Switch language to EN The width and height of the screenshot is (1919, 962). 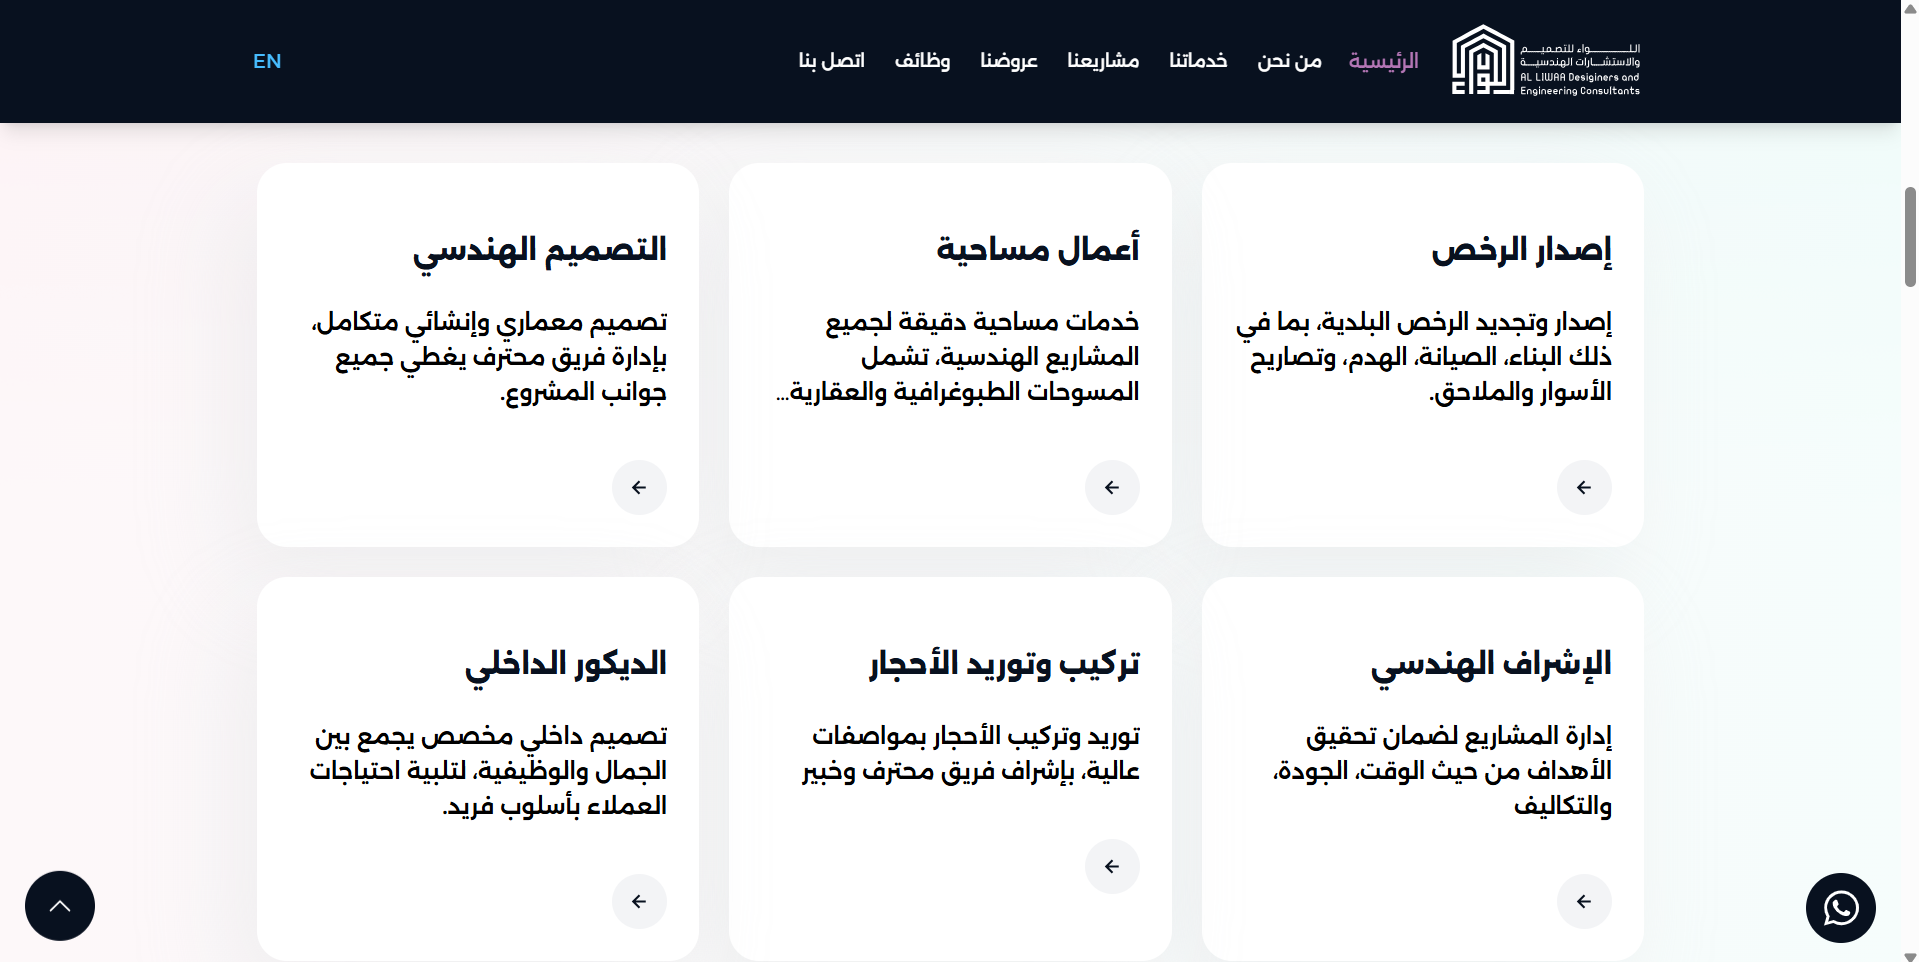click(267, 61)
